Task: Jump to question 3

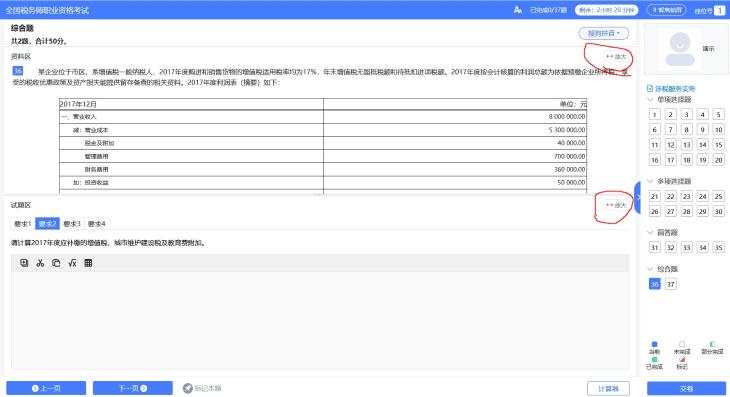Action: pyautogui.click(x=686, y=114)
